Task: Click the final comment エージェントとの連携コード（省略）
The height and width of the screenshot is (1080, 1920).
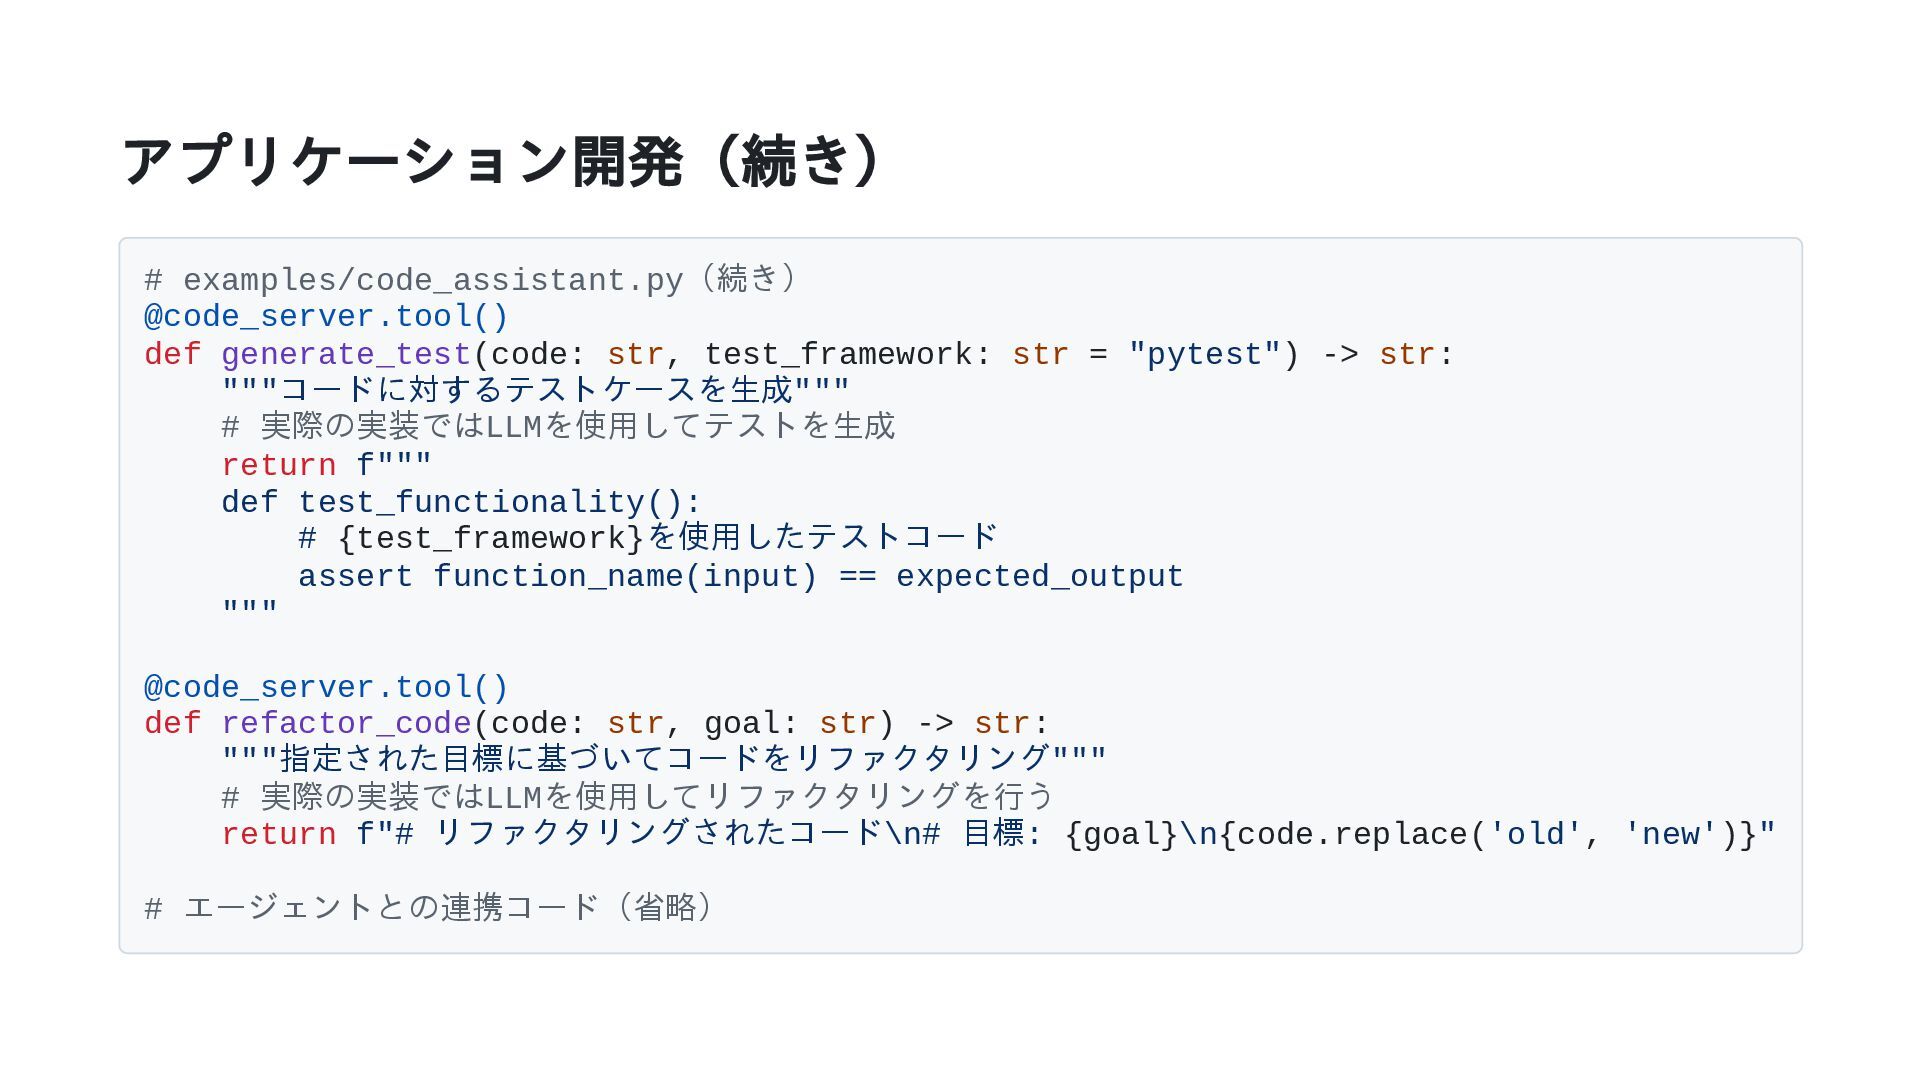Action: point(430,909)
